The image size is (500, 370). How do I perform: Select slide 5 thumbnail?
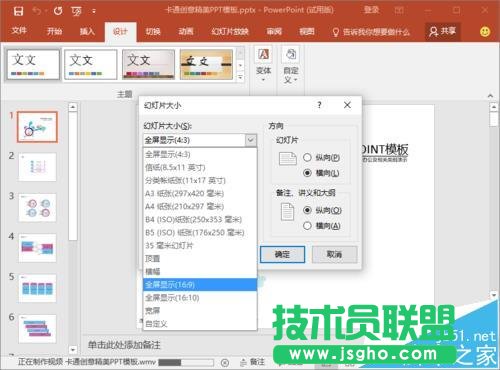[x=37, y=288]
